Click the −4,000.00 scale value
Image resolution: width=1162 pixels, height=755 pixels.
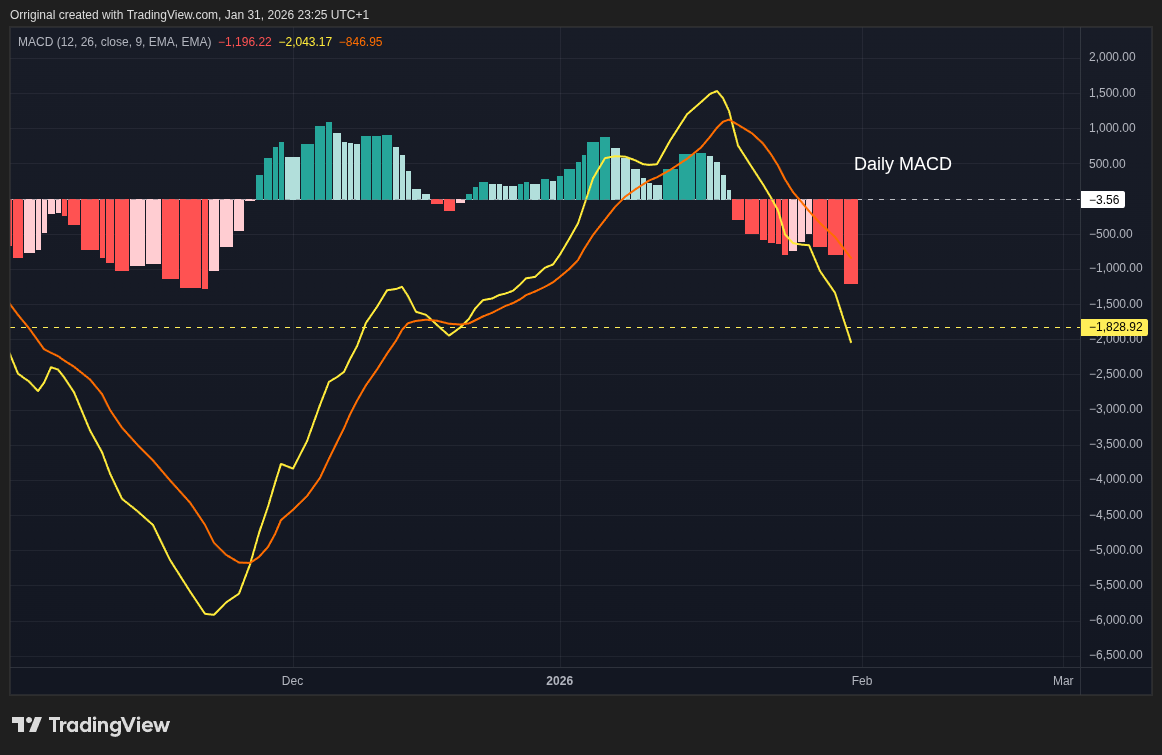(x=1115, y=479)
